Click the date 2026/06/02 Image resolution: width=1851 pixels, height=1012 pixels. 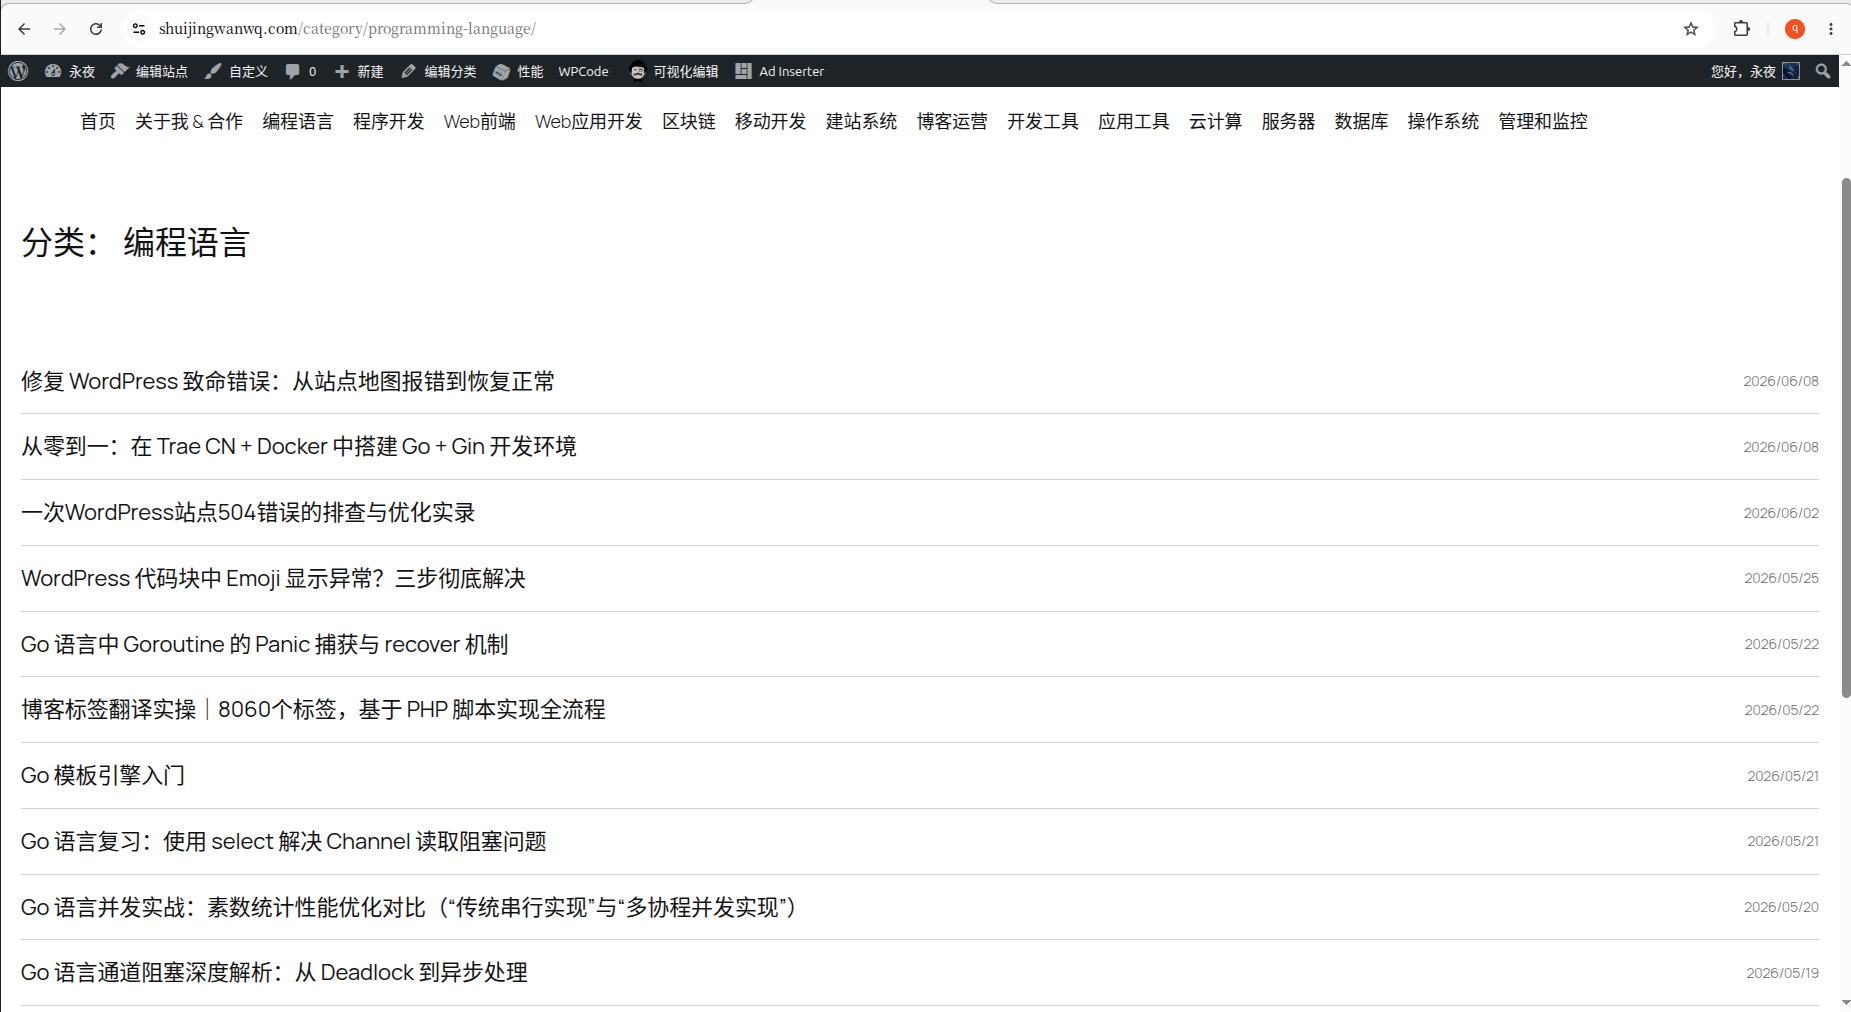1781,513
